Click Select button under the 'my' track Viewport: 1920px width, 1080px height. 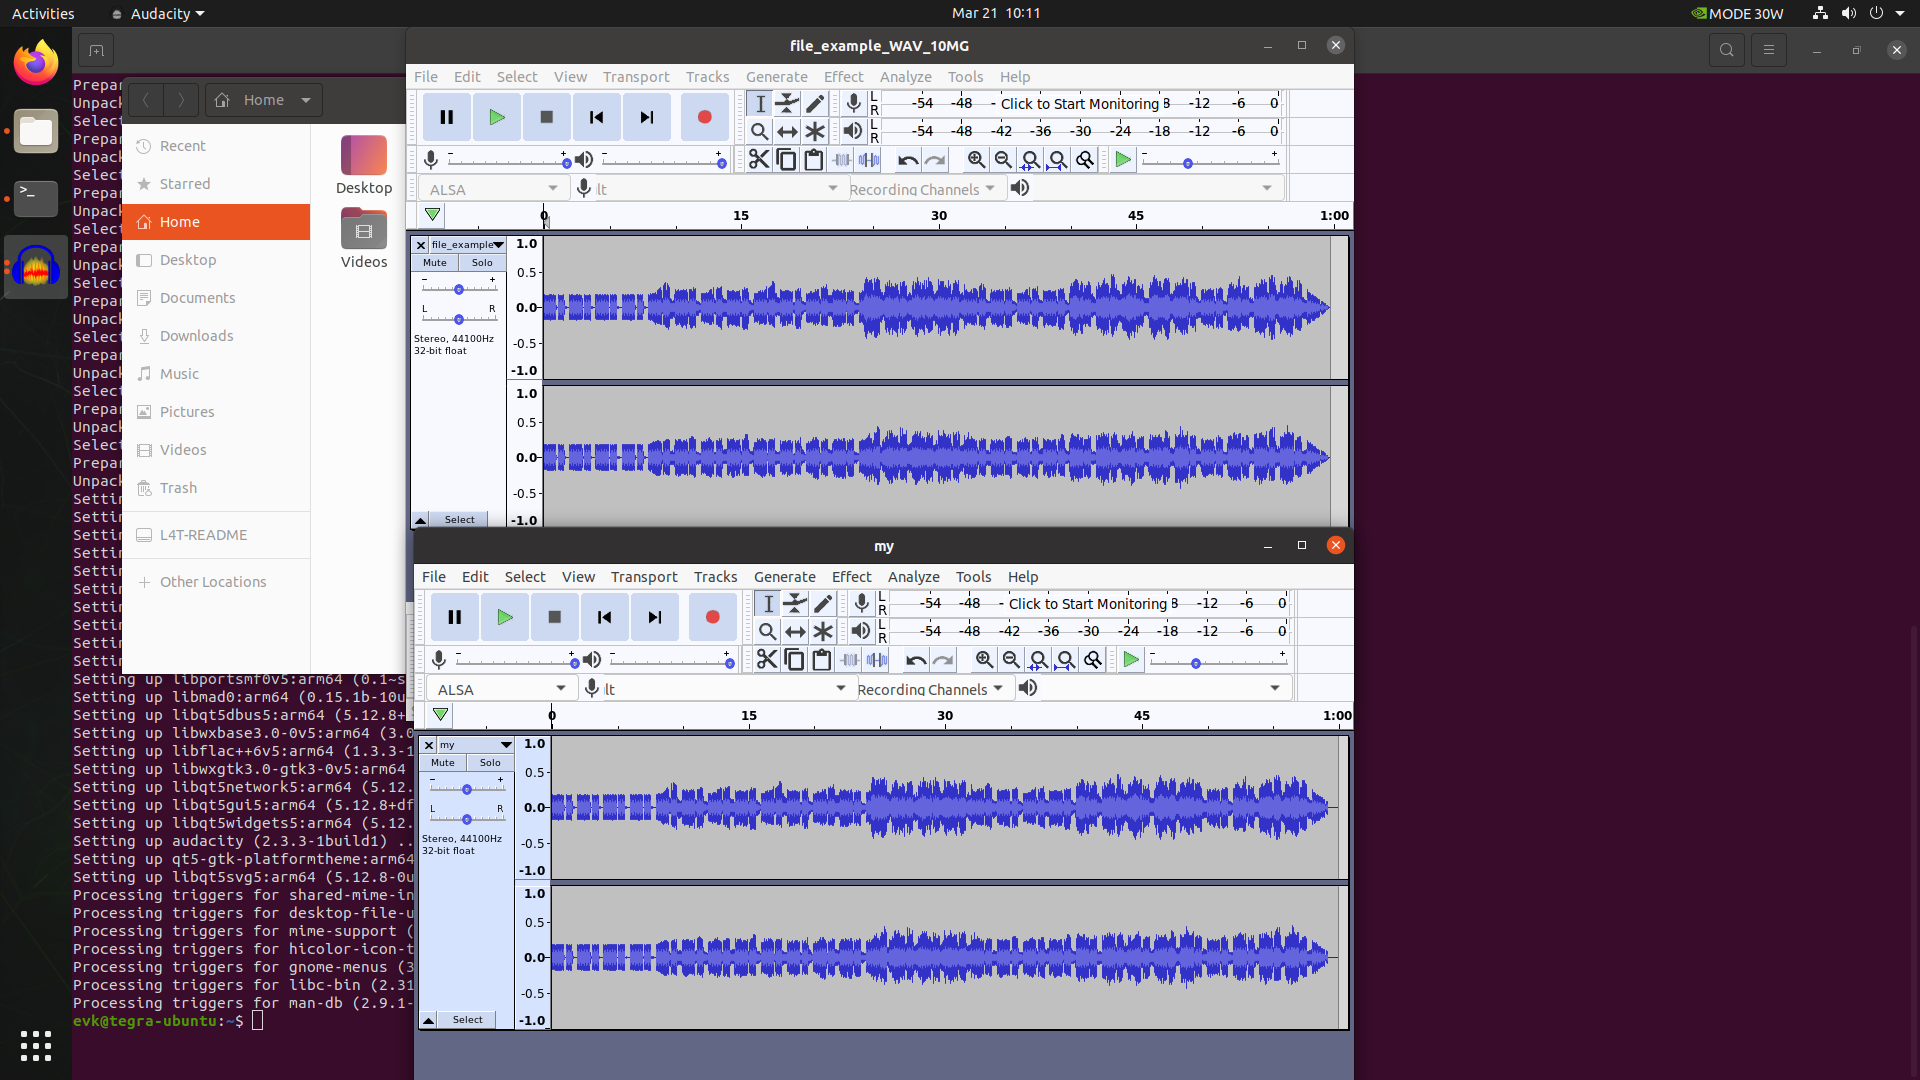467,1020
